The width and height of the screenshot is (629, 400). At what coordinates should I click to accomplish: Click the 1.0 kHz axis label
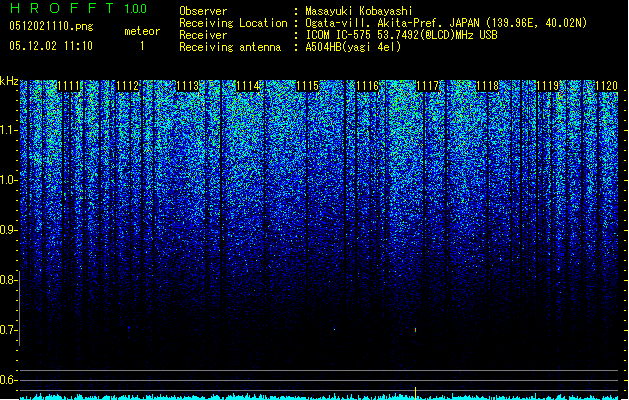click(8, 180)
